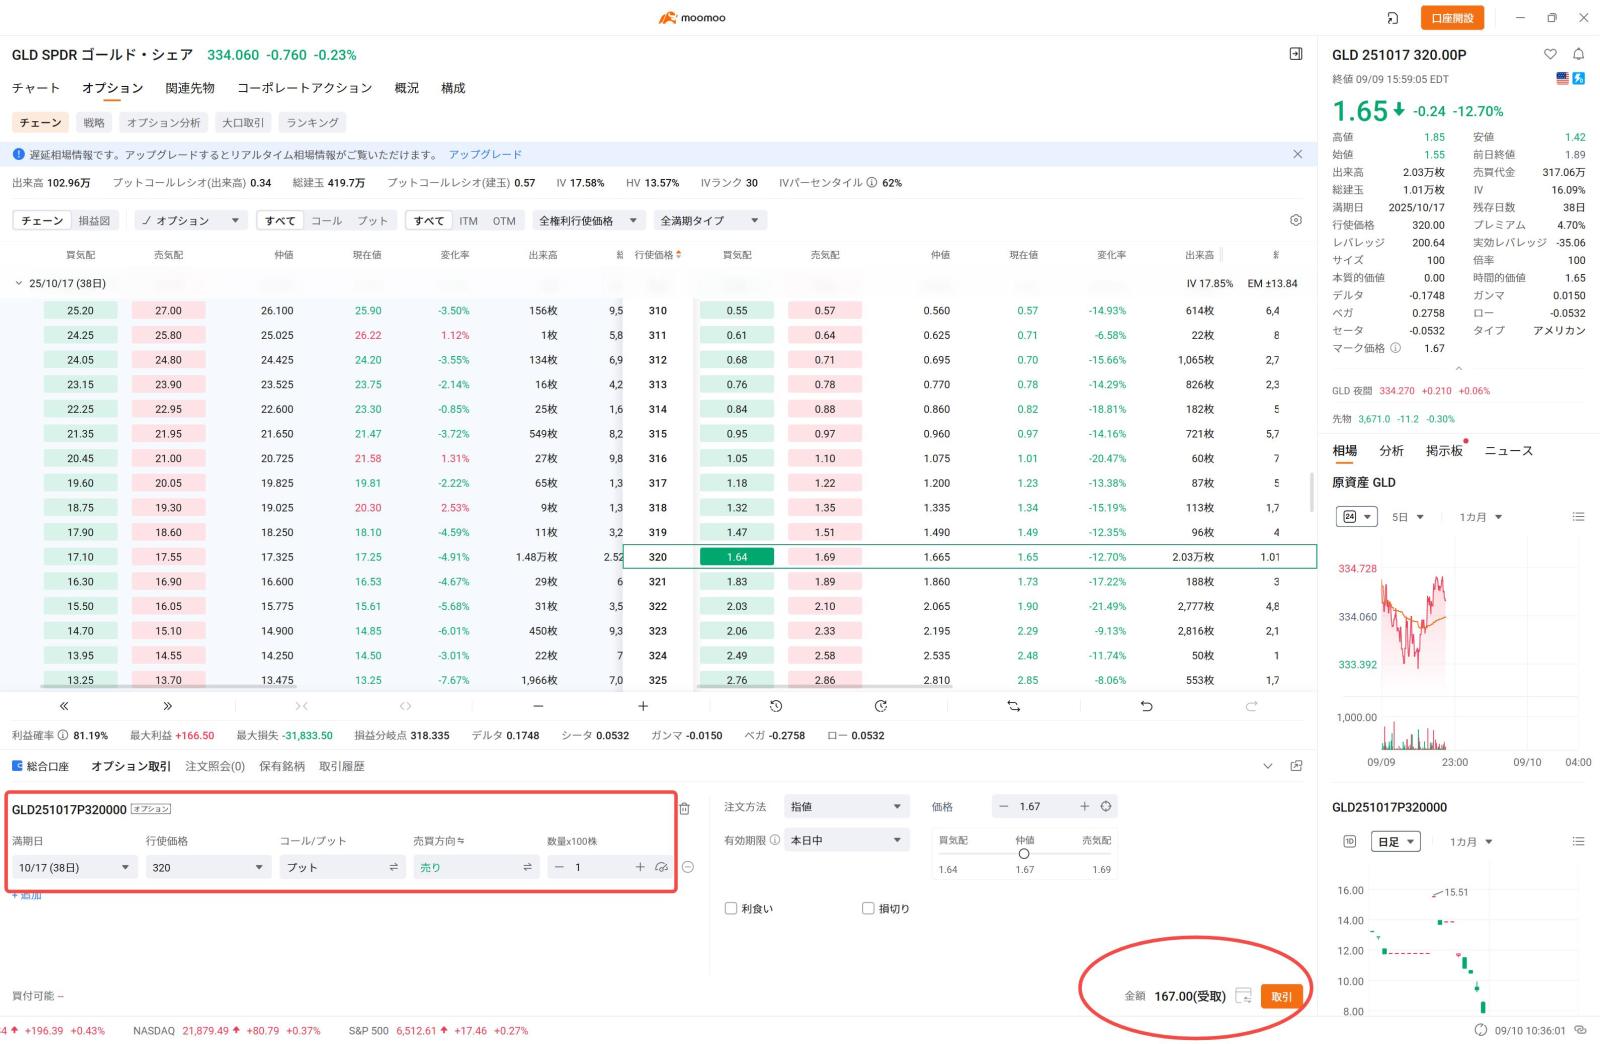Open the 戦略 sub-tab

click(x=94, y=122)
